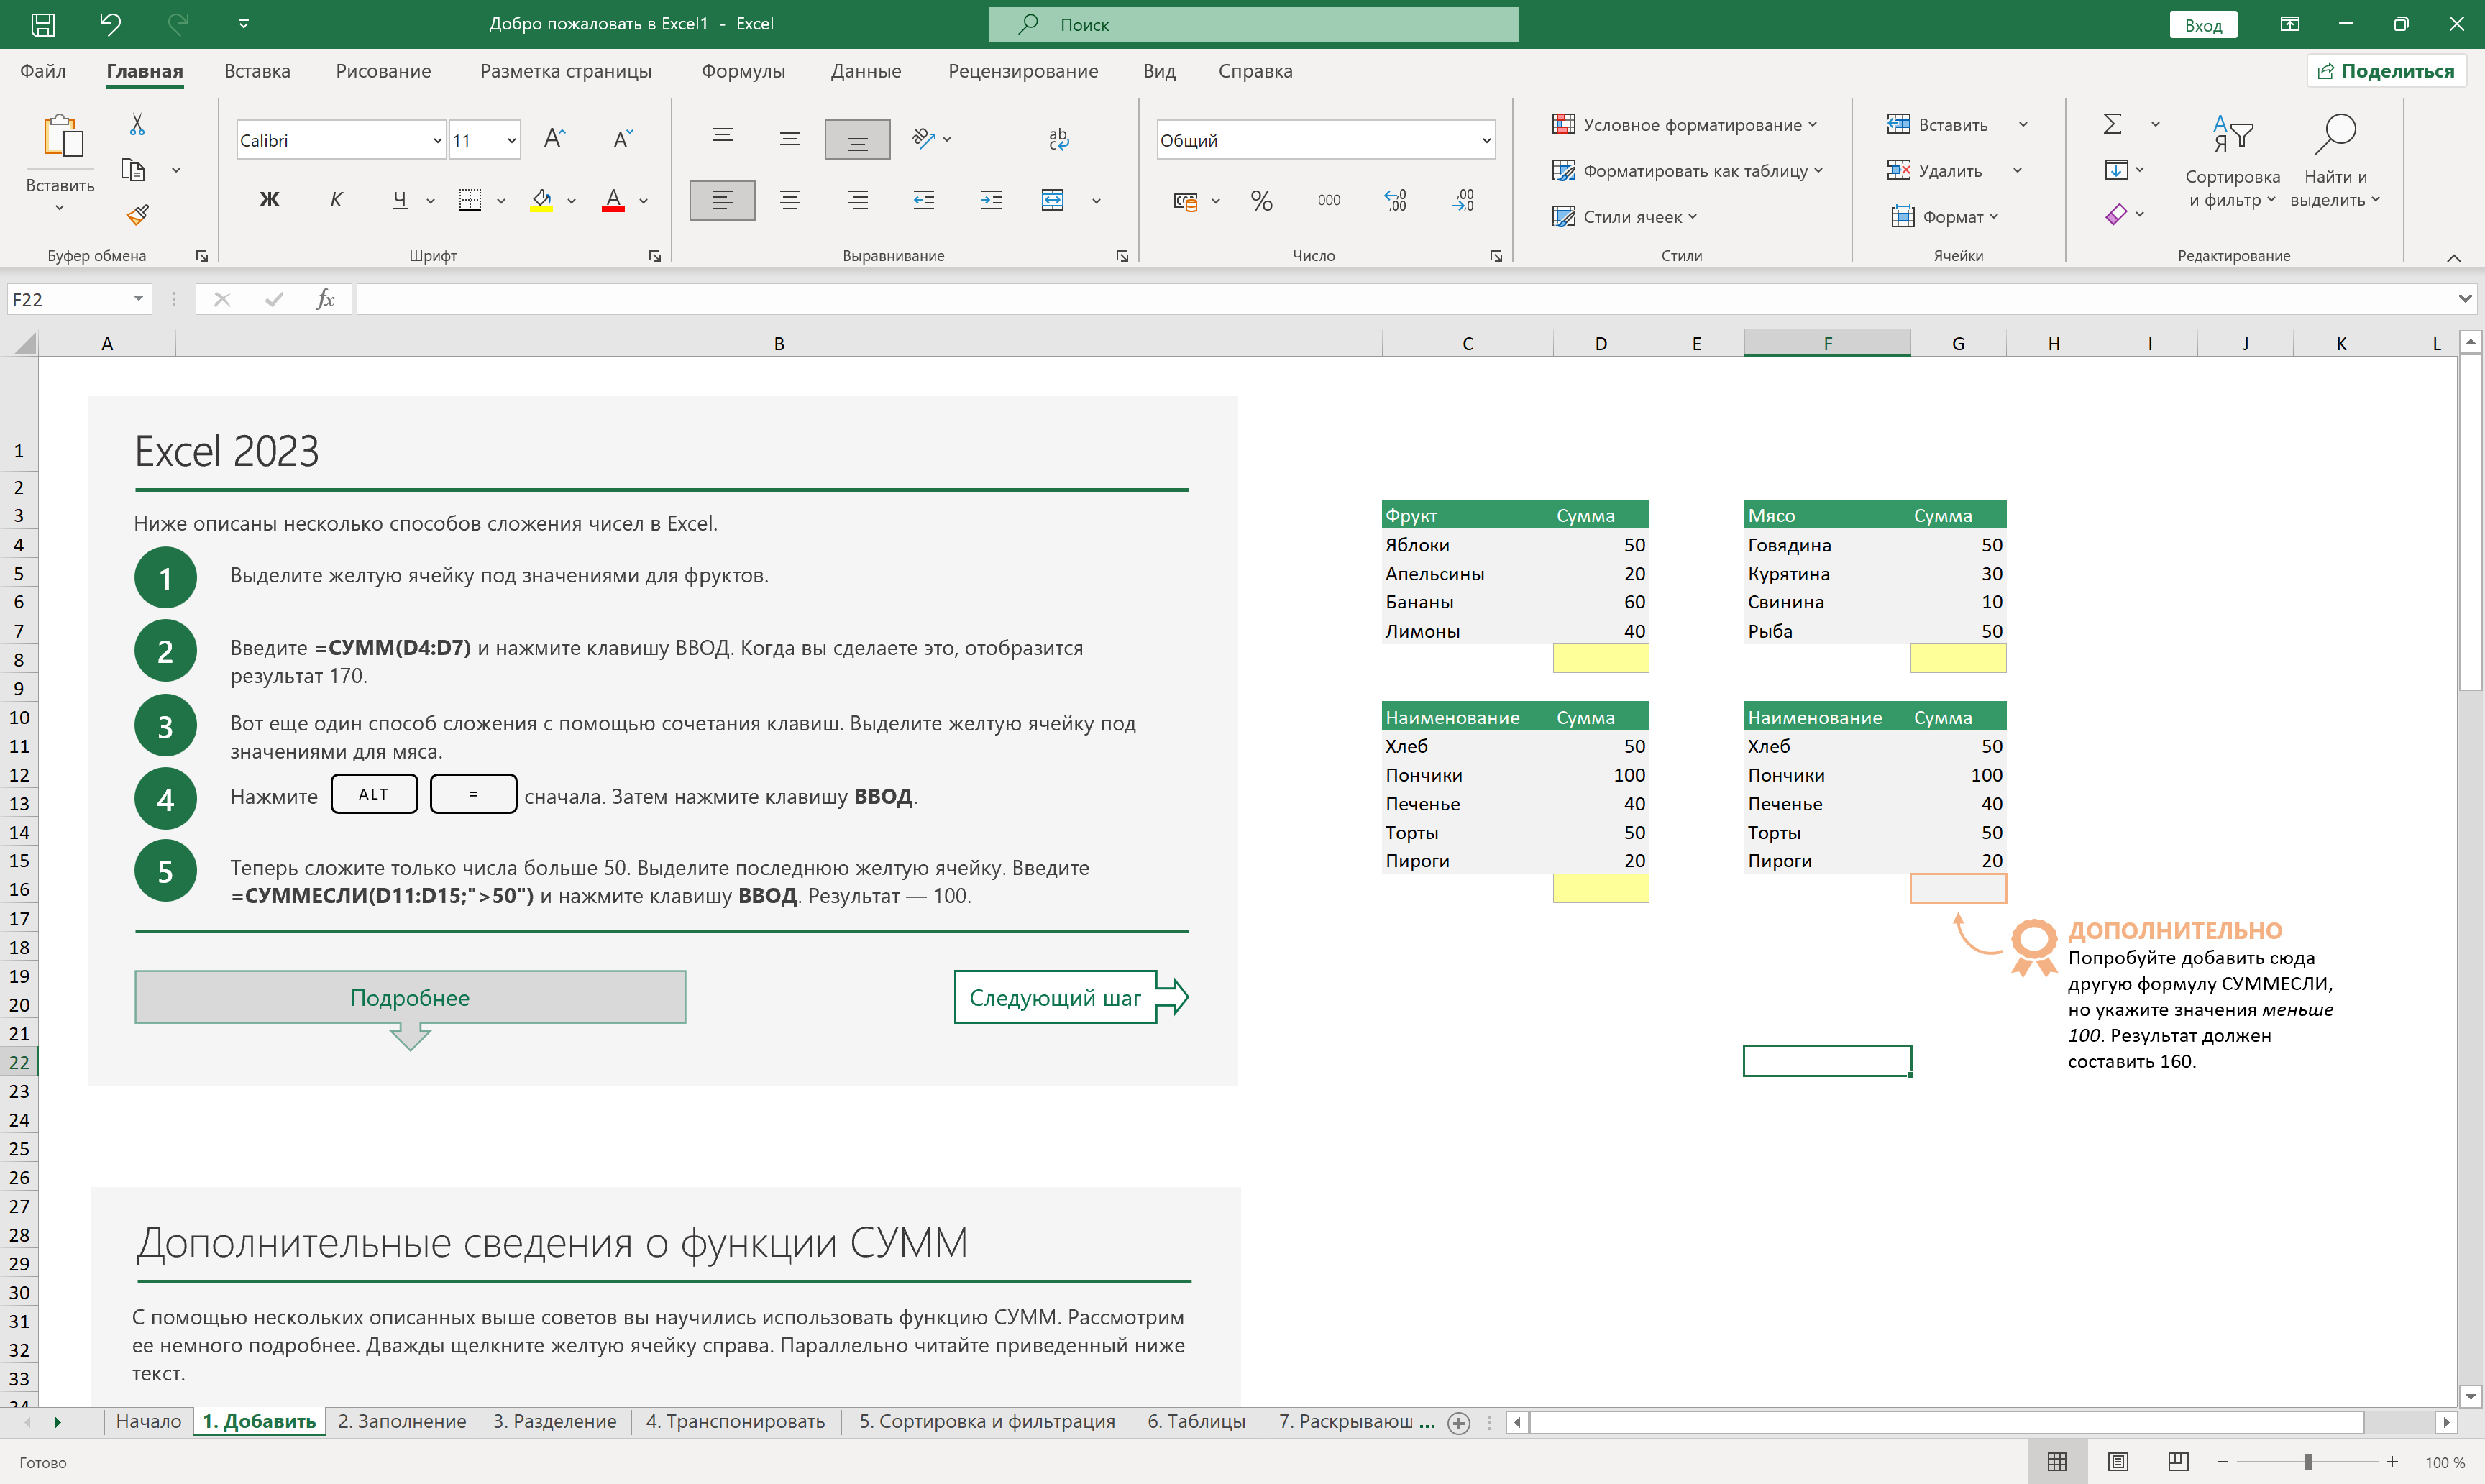Open the Customize Quick Access Toolbar dropdown
Image resolution: width=2485 pixels, height=1484 pixels.
click(243, 24)
